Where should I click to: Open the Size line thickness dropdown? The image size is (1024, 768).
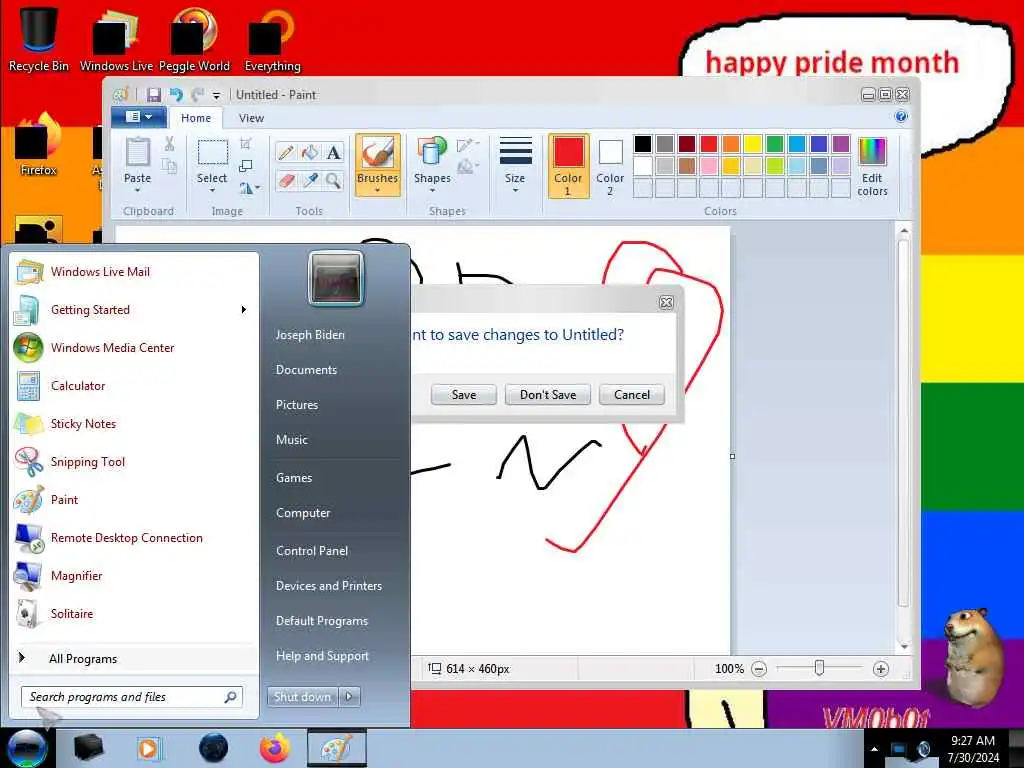click(x=515, y=165)
